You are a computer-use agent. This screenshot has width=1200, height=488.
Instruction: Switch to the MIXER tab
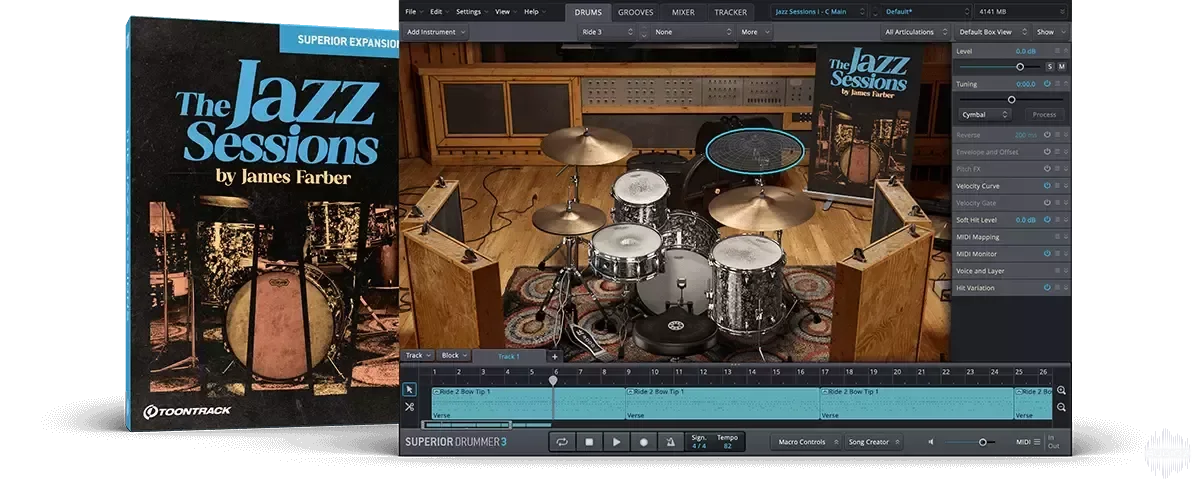(x=683, y=12)
